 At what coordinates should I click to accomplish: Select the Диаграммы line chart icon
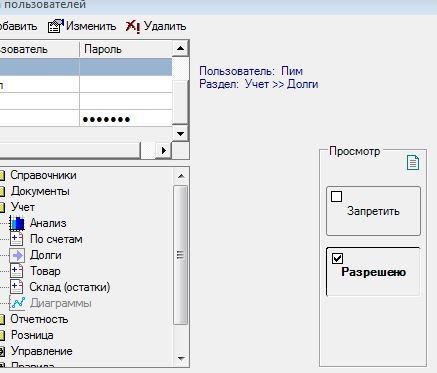[x=17, y=303]
